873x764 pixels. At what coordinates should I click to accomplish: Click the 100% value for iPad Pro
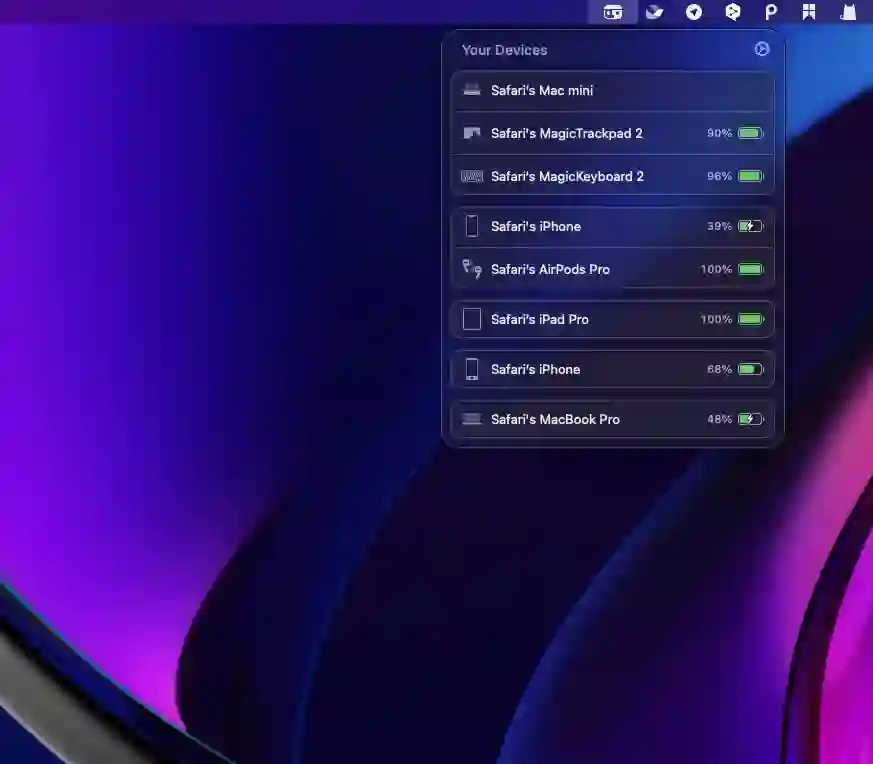pyautogui.click(x=716, y=319)
